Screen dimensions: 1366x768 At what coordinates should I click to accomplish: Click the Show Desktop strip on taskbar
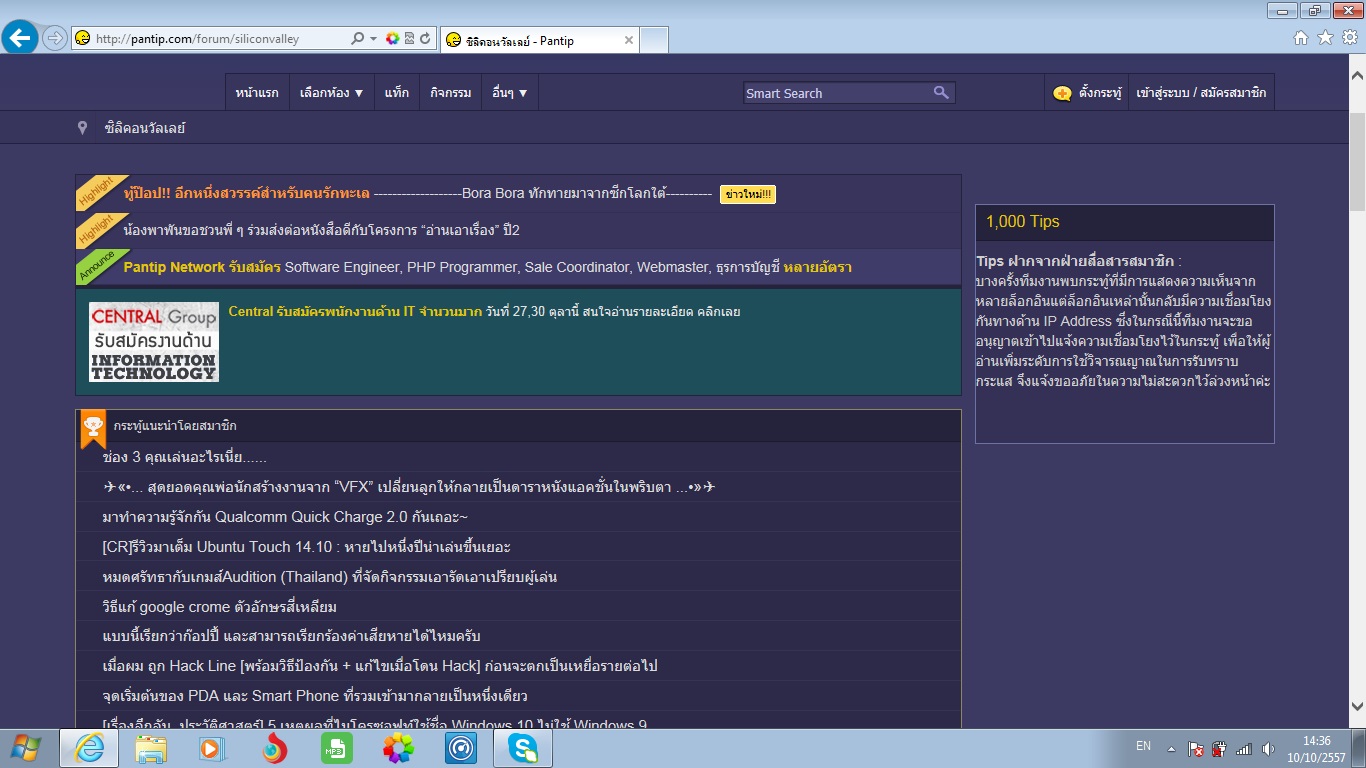coord(1359,748)
